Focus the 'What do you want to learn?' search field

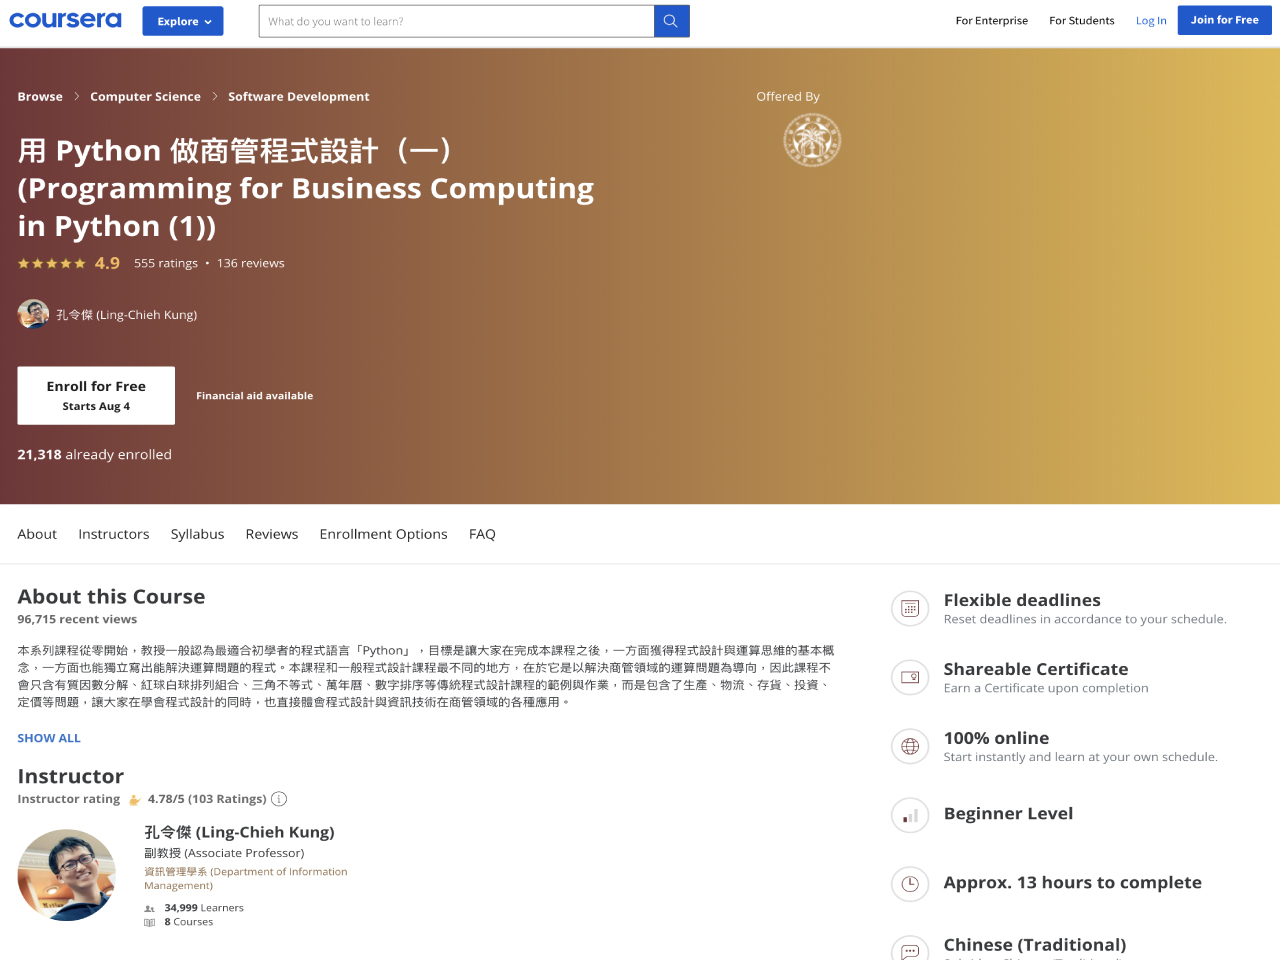click(456, 21)
